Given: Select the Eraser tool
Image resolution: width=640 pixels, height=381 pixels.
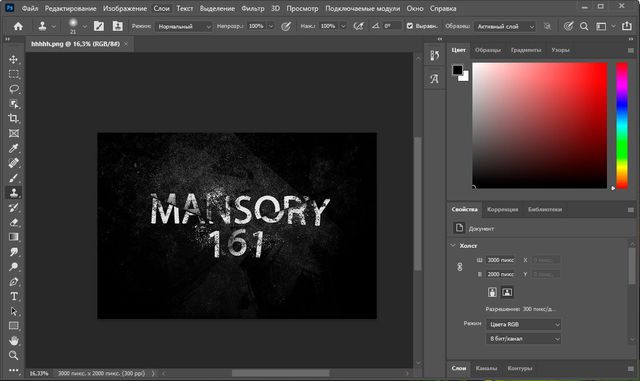Looking at the screenshot, I should (x=13, y=223).
